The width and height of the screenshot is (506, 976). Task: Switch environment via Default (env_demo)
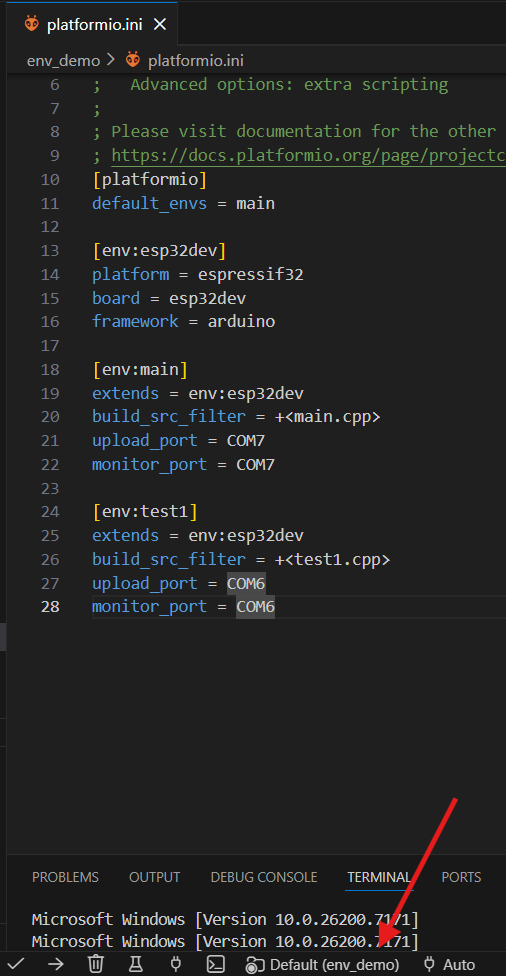(322, 965)
